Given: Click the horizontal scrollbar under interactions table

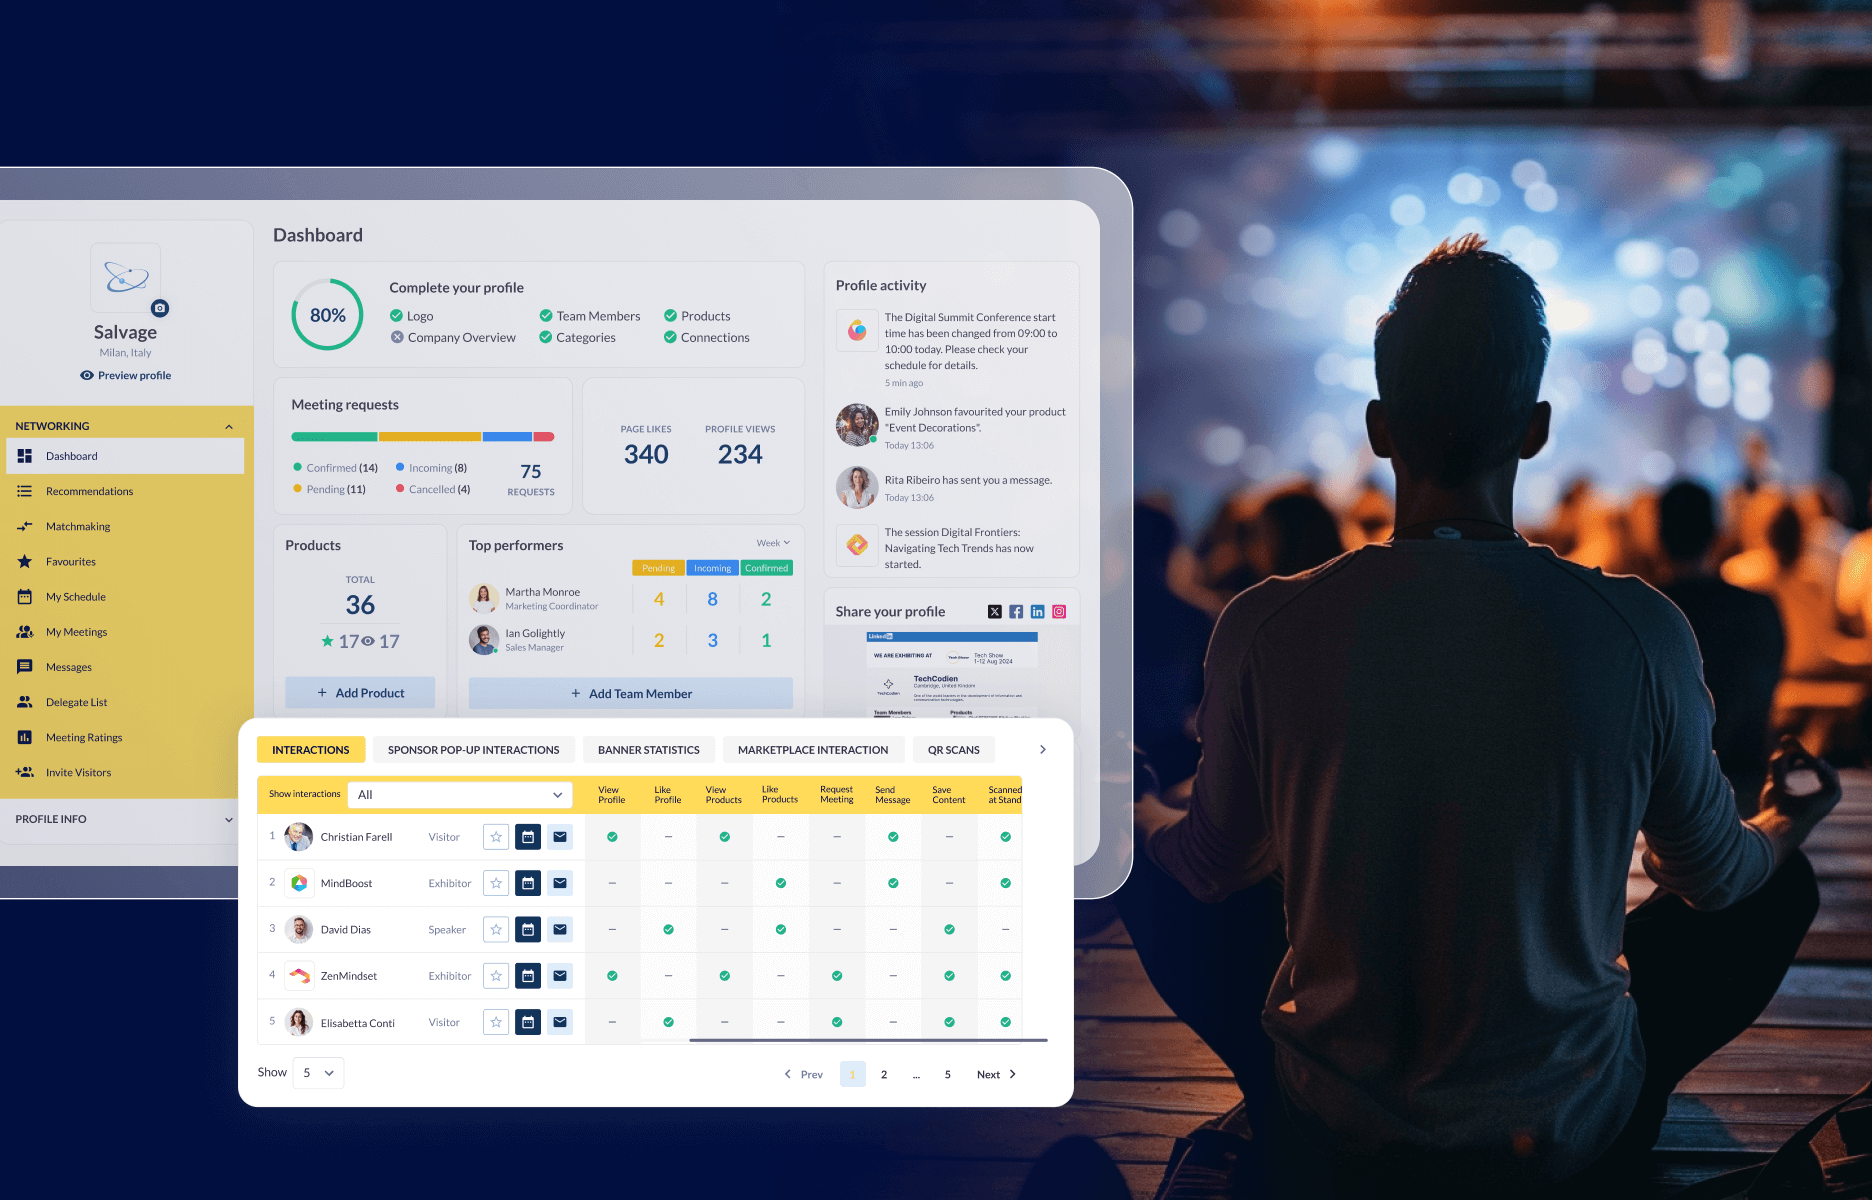Looking at the screenshot, I should click(868, 1041).
